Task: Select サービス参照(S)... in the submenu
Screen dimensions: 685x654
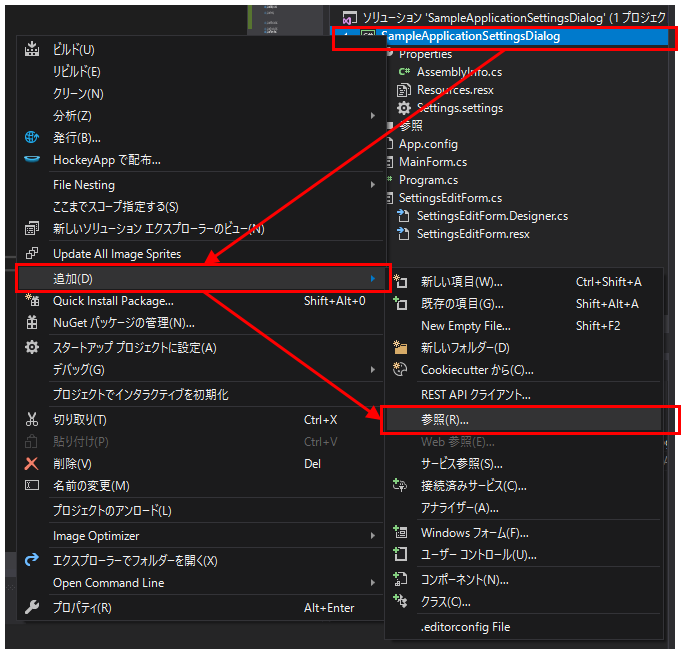Action: pyautogui.click(x=462, y=463)
